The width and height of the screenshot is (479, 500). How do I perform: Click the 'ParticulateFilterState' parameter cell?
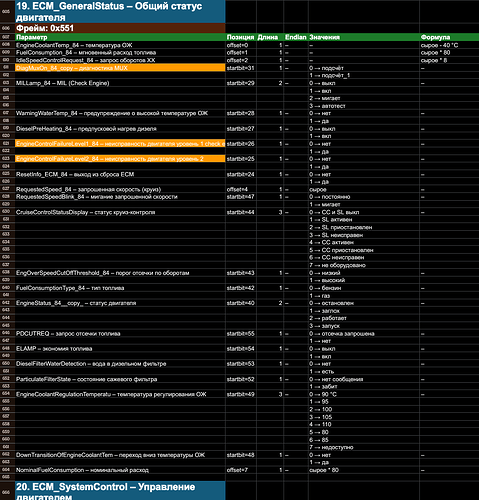pos(120,379)
